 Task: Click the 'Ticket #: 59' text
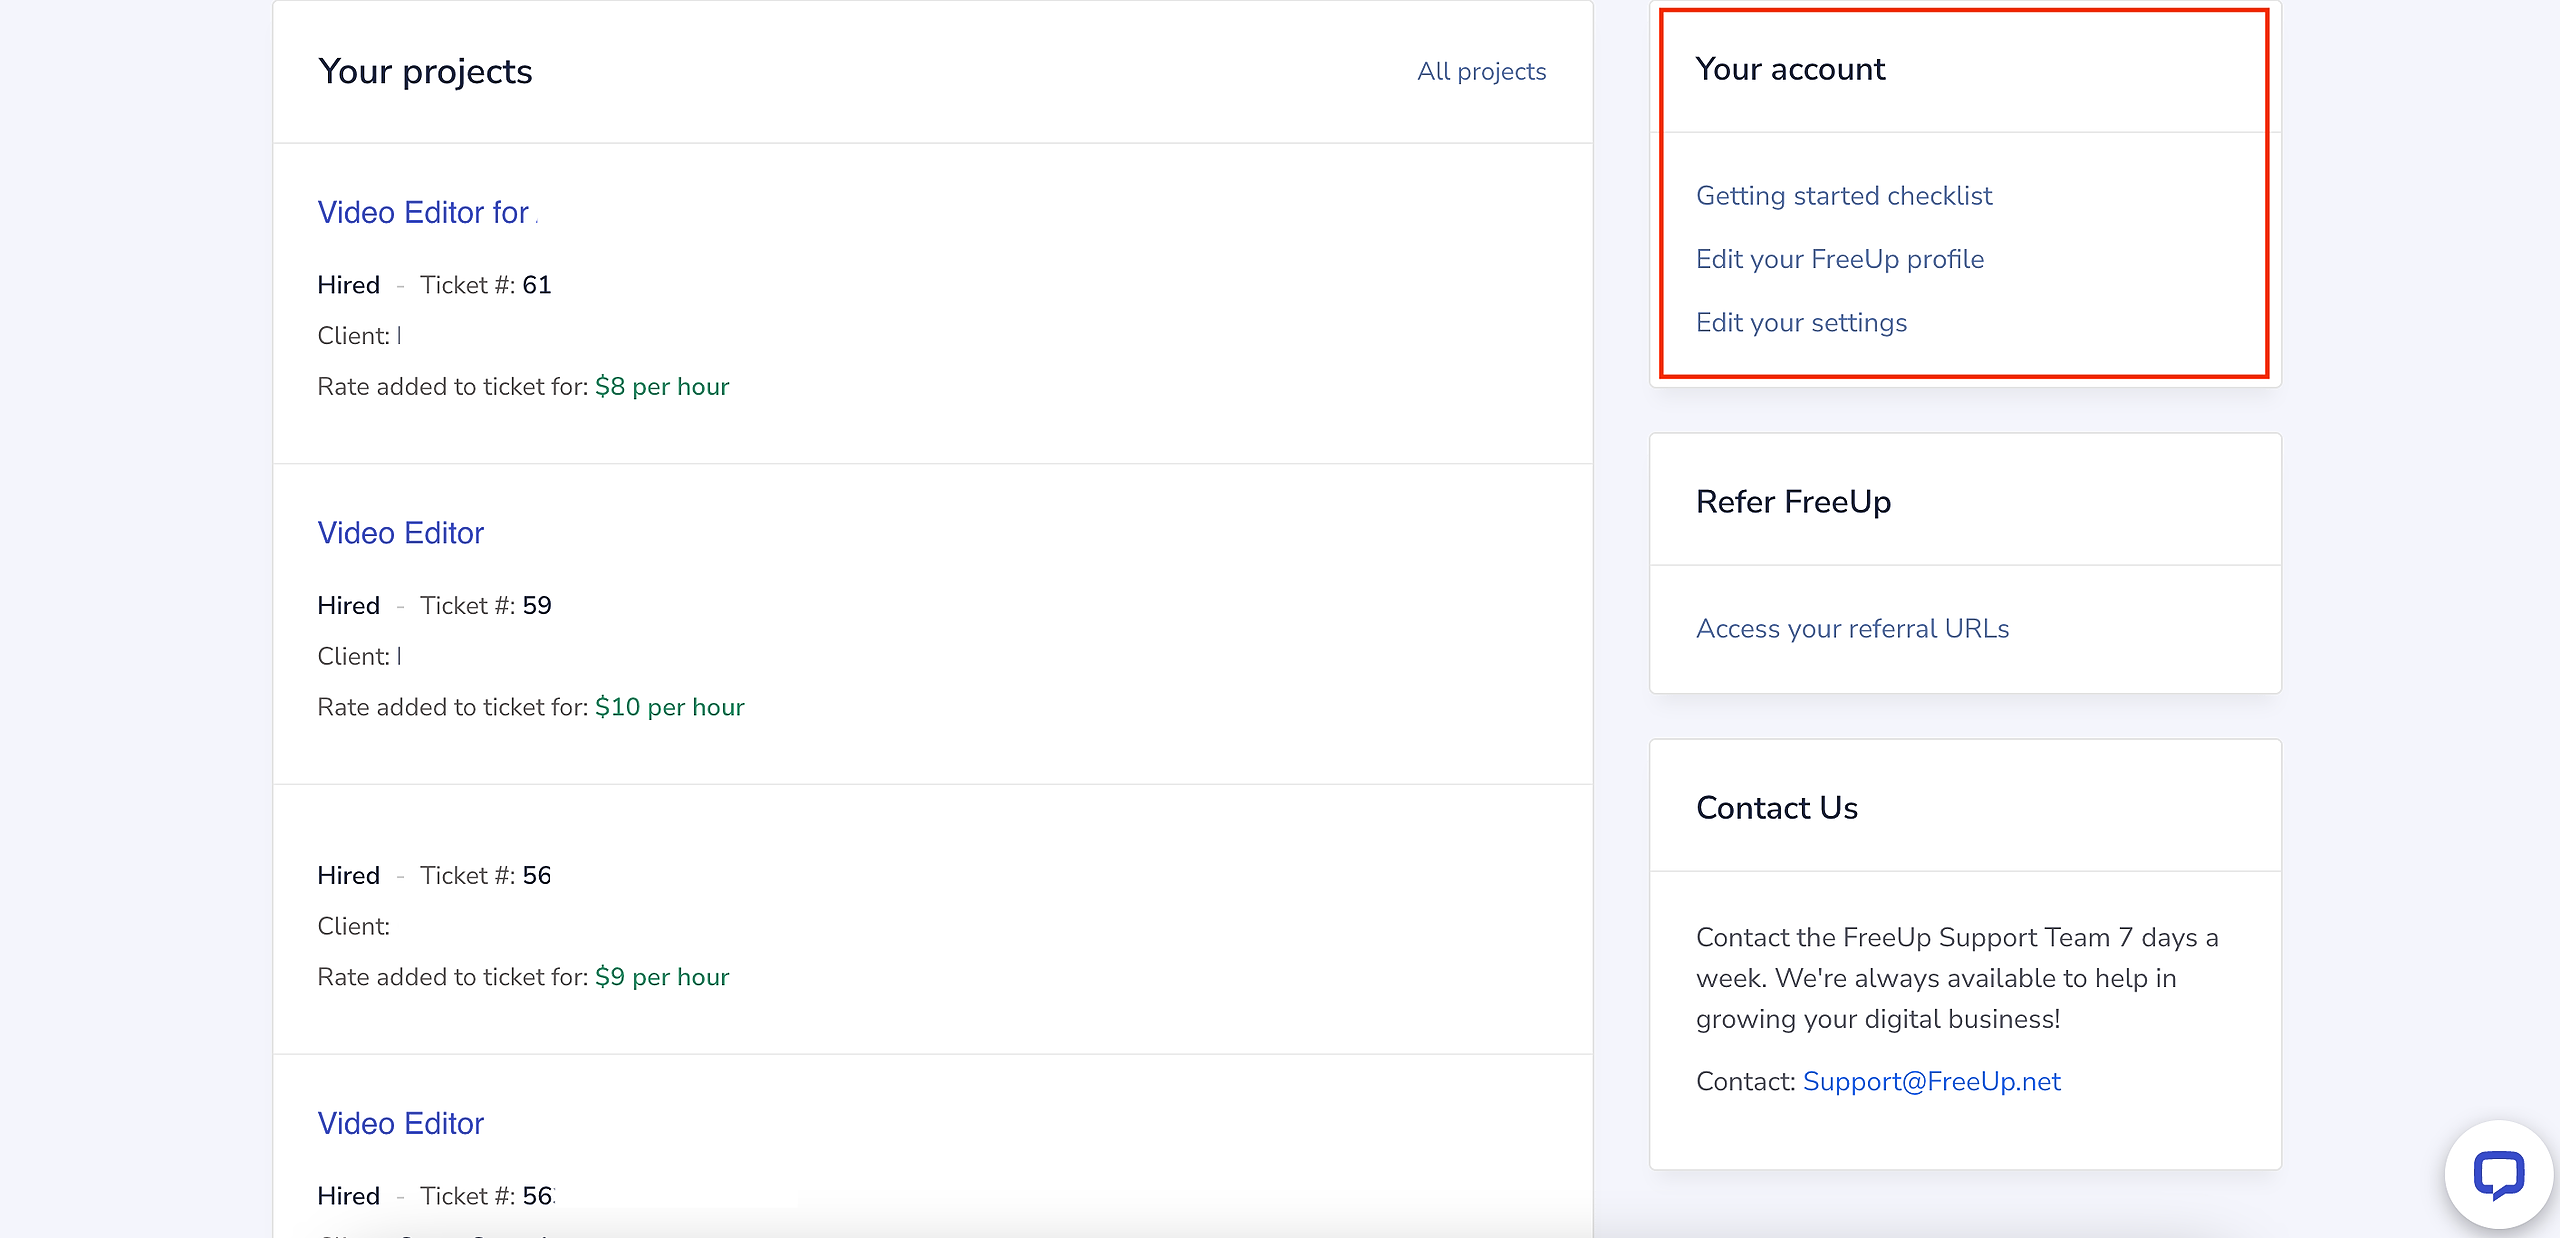coord(486,605)
